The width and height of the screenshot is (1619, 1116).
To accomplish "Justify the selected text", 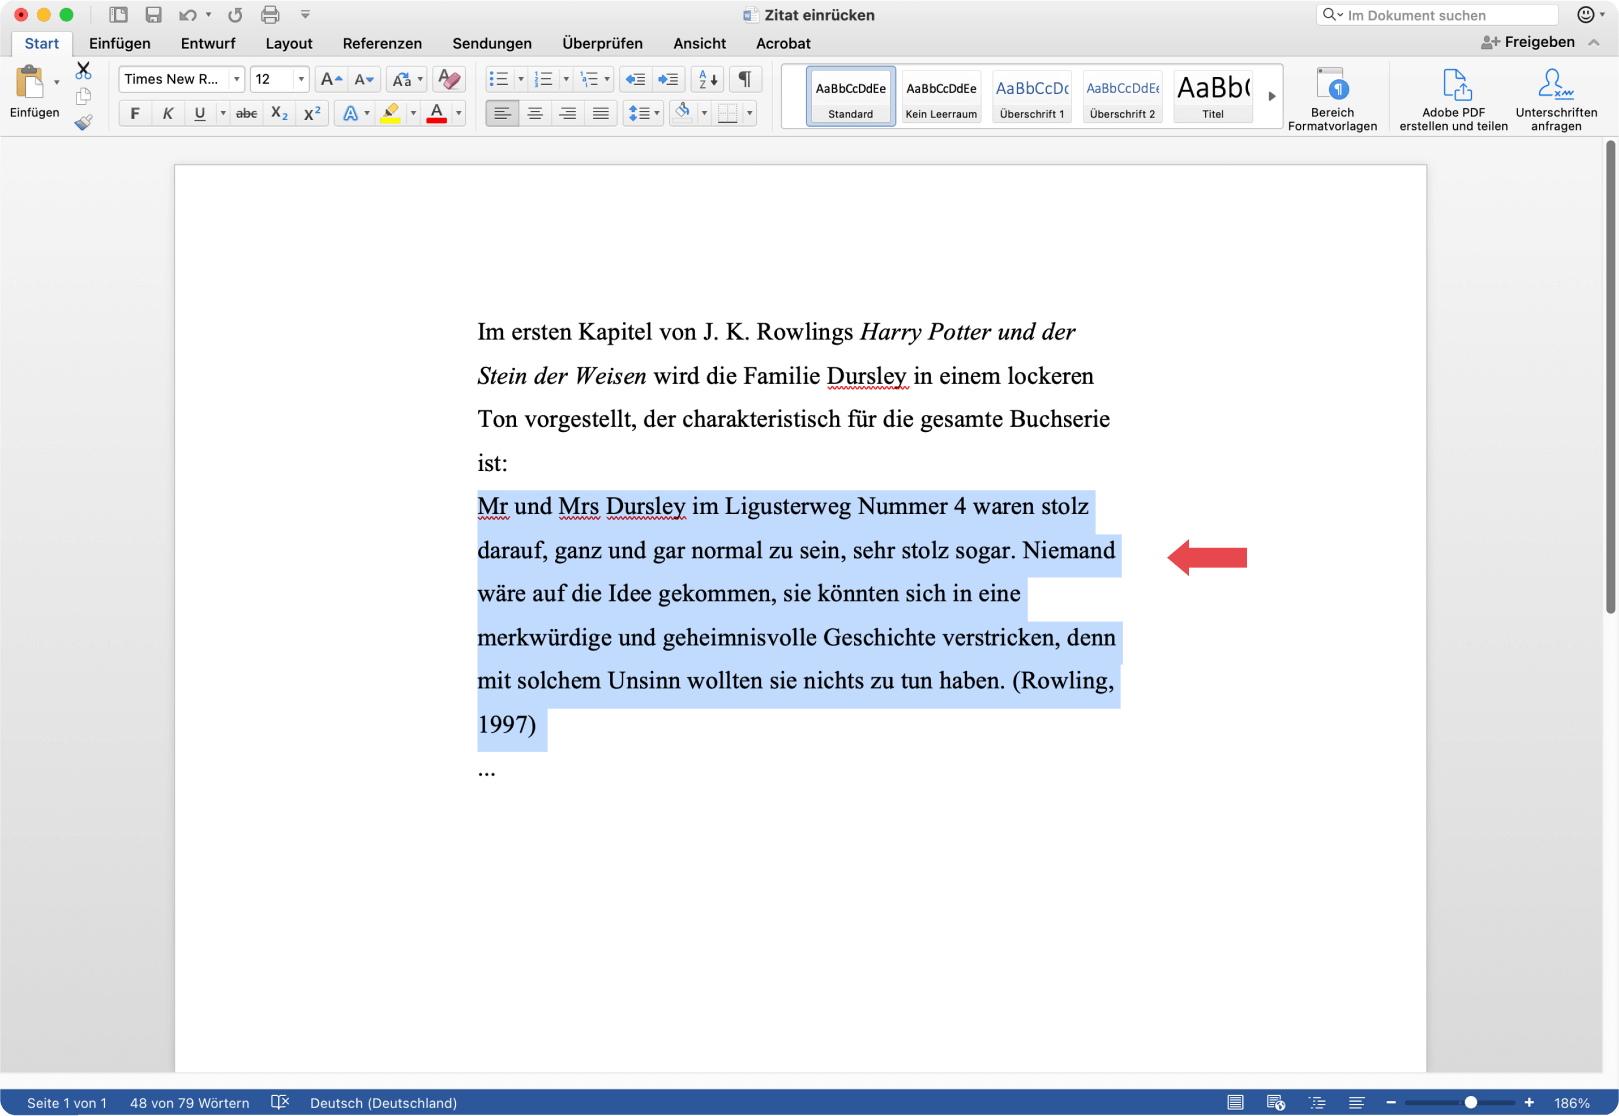I will 600,113.
